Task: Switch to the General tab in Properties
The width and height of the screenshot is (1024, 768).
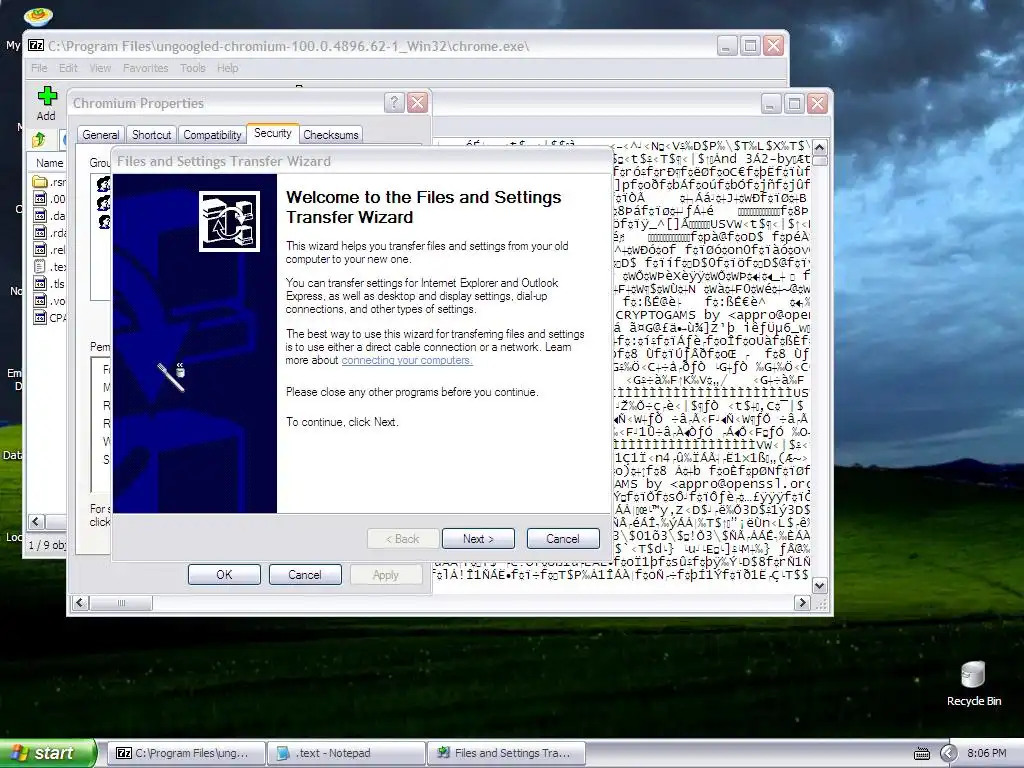Action: pyautogui.click(x=101, y=135)
